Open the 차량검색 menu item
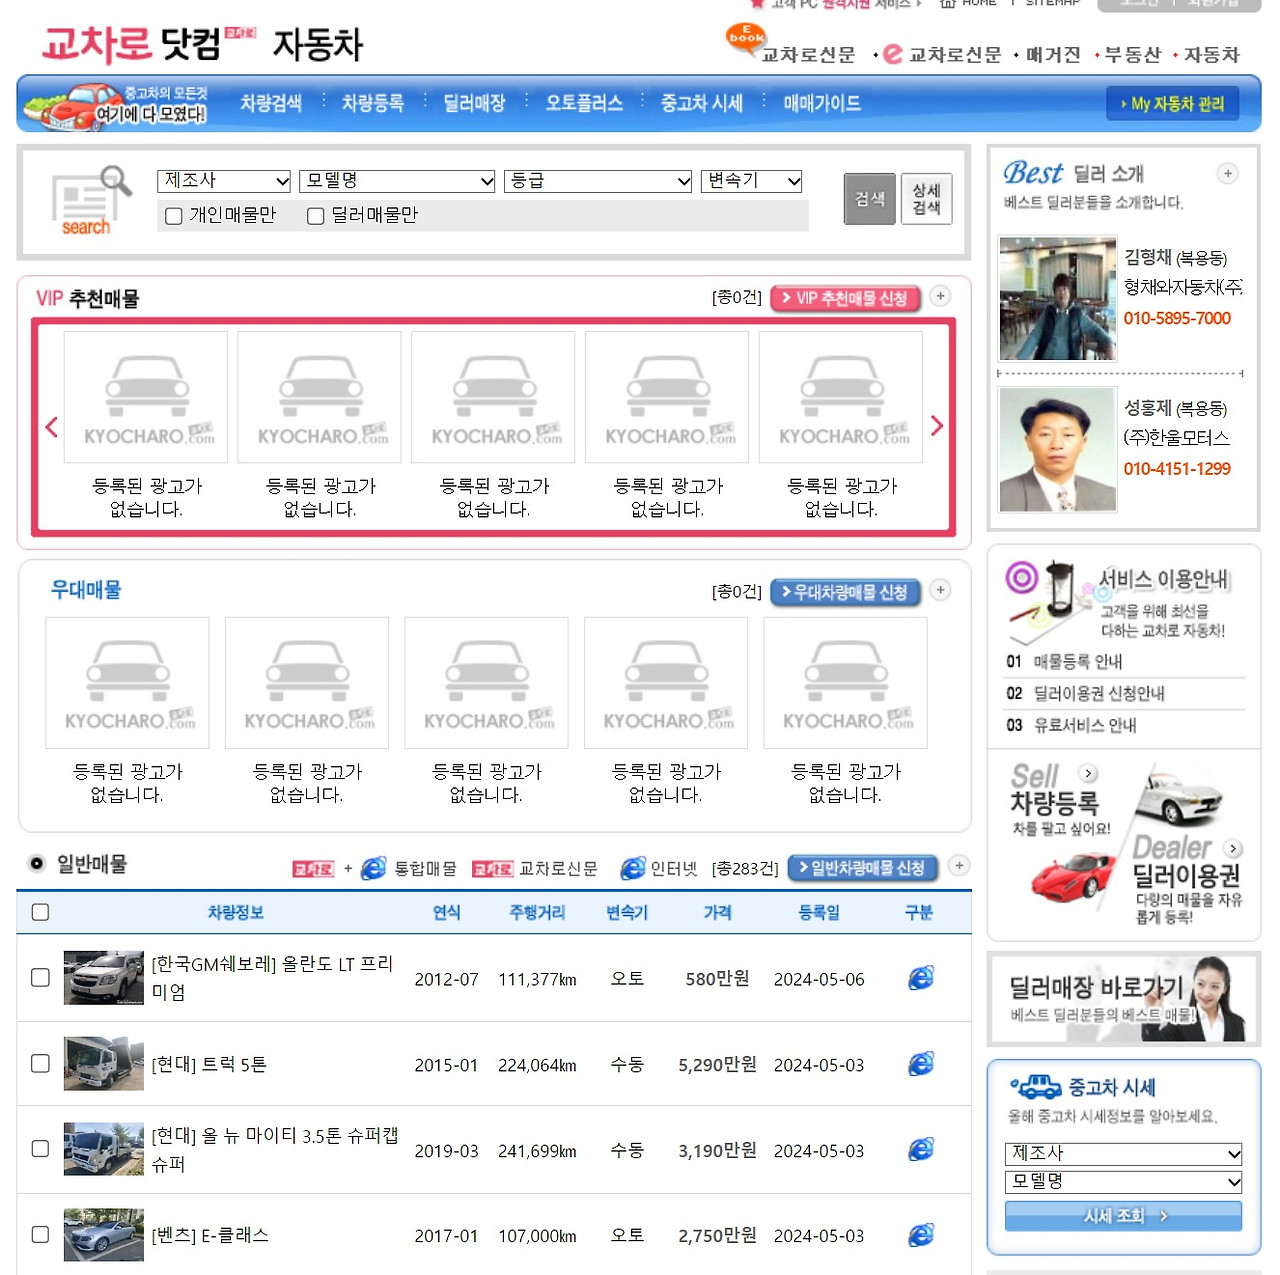This screenshot has width=1280, height=1275. [x=271, y=103]
